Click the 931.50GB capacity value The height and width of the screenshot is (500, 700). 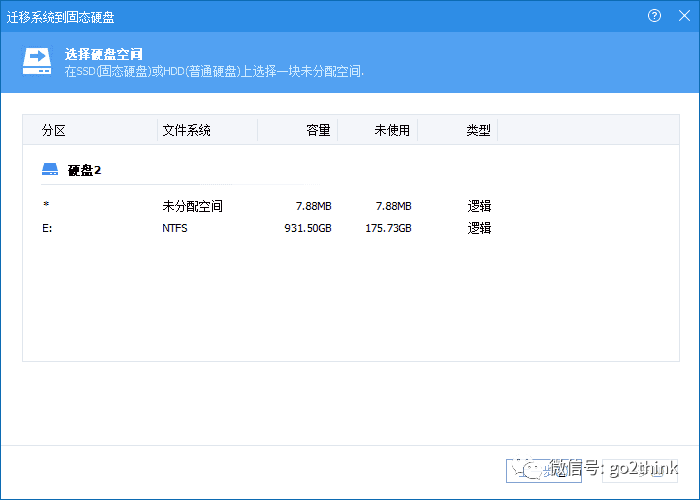(x=308, y=228)
